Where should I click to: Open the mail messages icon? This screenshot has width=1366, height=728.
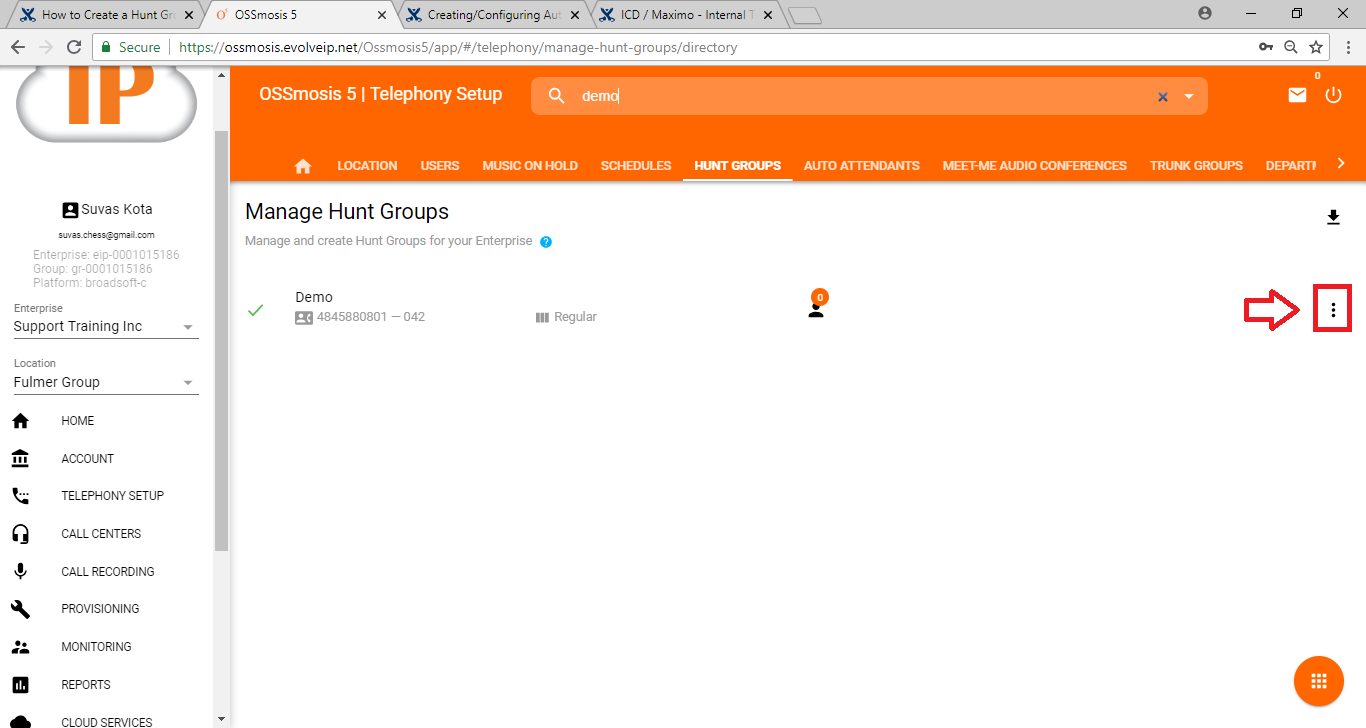point(1297,95)
